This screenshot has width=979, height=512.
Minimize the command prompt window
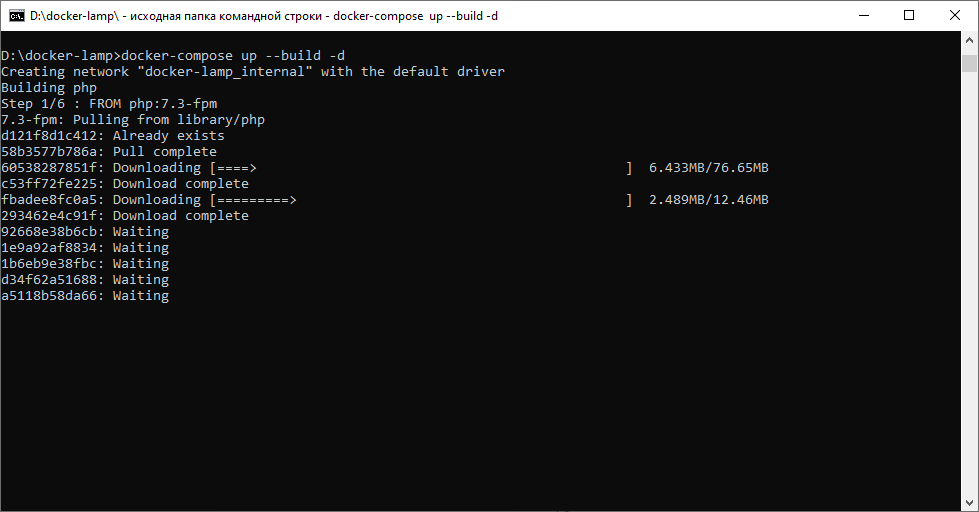(x=862, y=15)
